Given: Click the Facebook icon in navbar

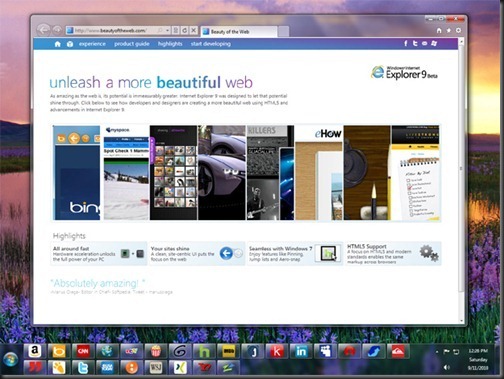Looking at the screenshot, I should (406, 43).
